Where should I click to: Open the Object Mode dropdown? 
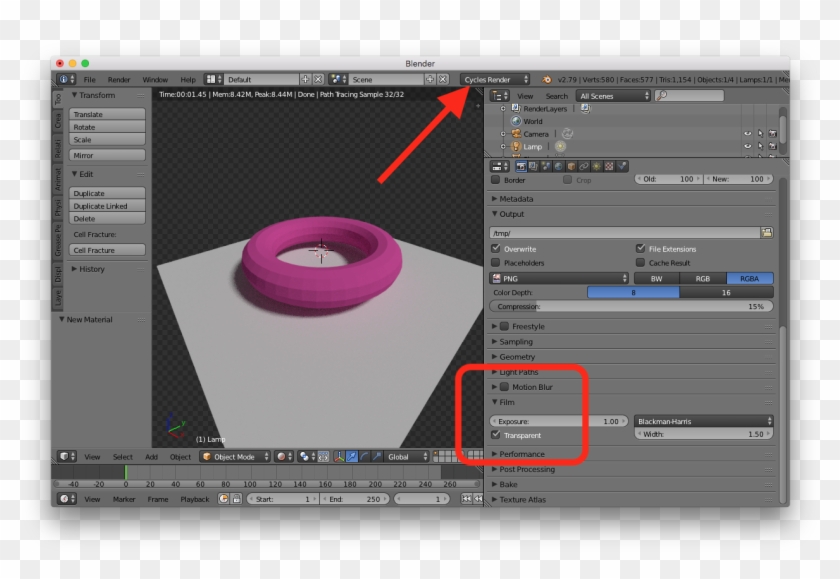(x=234, y=457)
